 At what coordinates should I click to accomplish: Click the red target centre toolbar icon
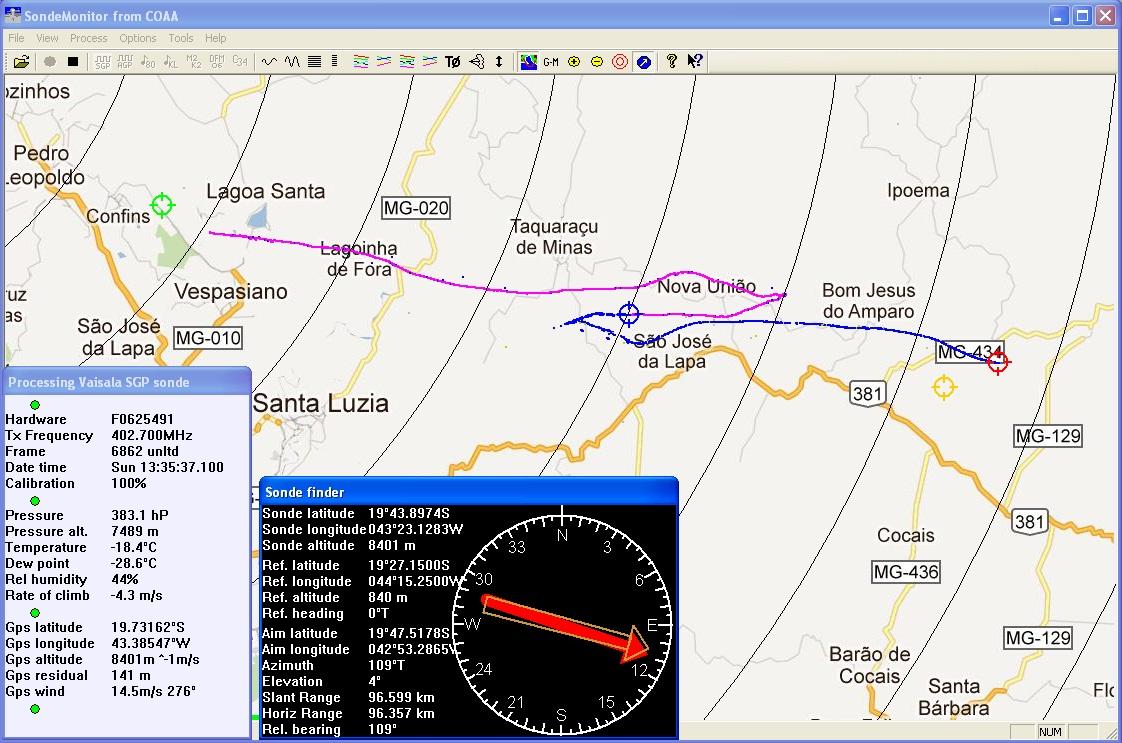[x=620, y=62]
